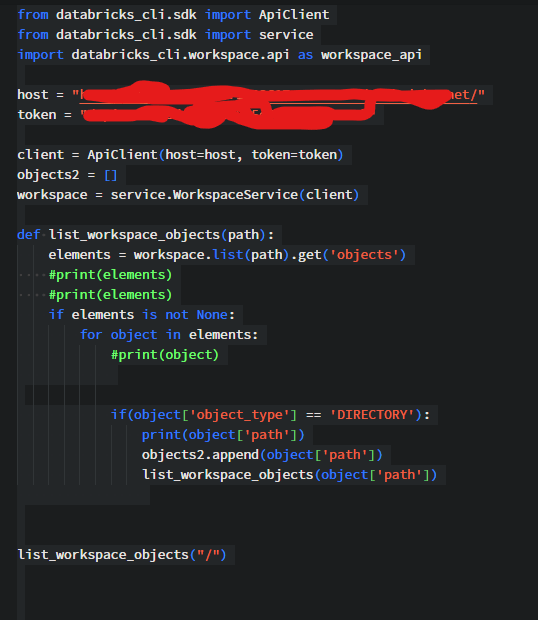Click the 'if elements is not None:' line
This screenshot has height=620, width=538.
(142, 315)
